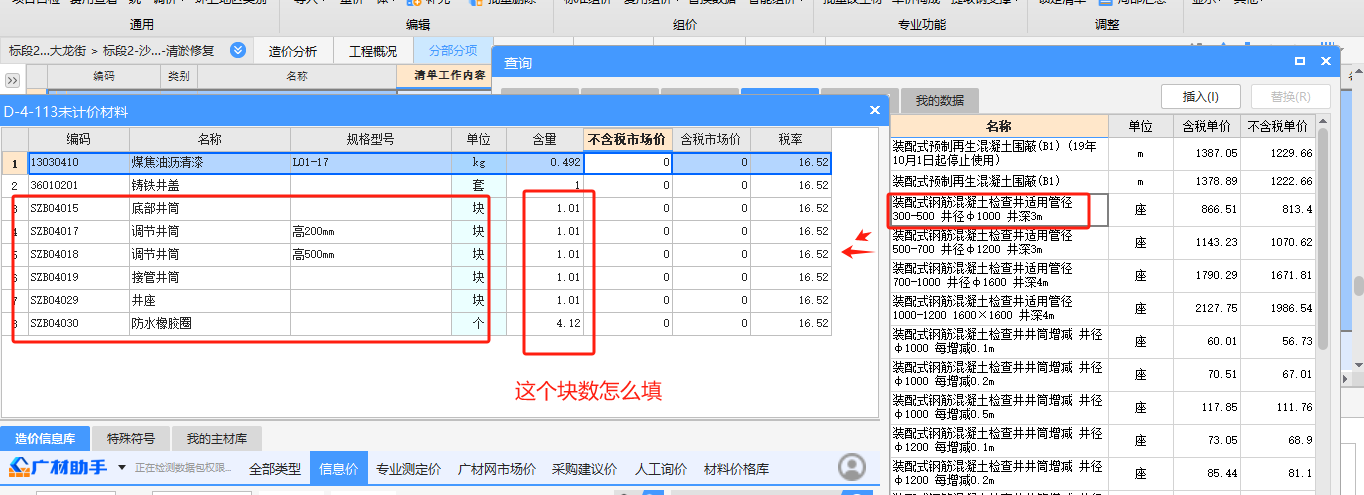This screenshot has height=495, width=1364.
Task: Select 井筒增减 Φ1000 每增减0.5m item
Action: [998, 408]
